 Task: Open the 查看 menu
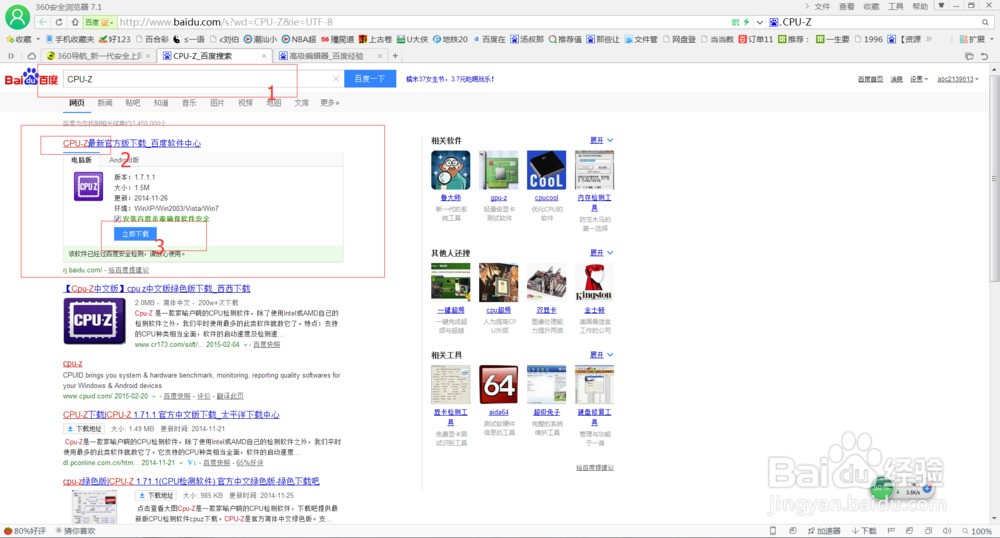(846, 6)
